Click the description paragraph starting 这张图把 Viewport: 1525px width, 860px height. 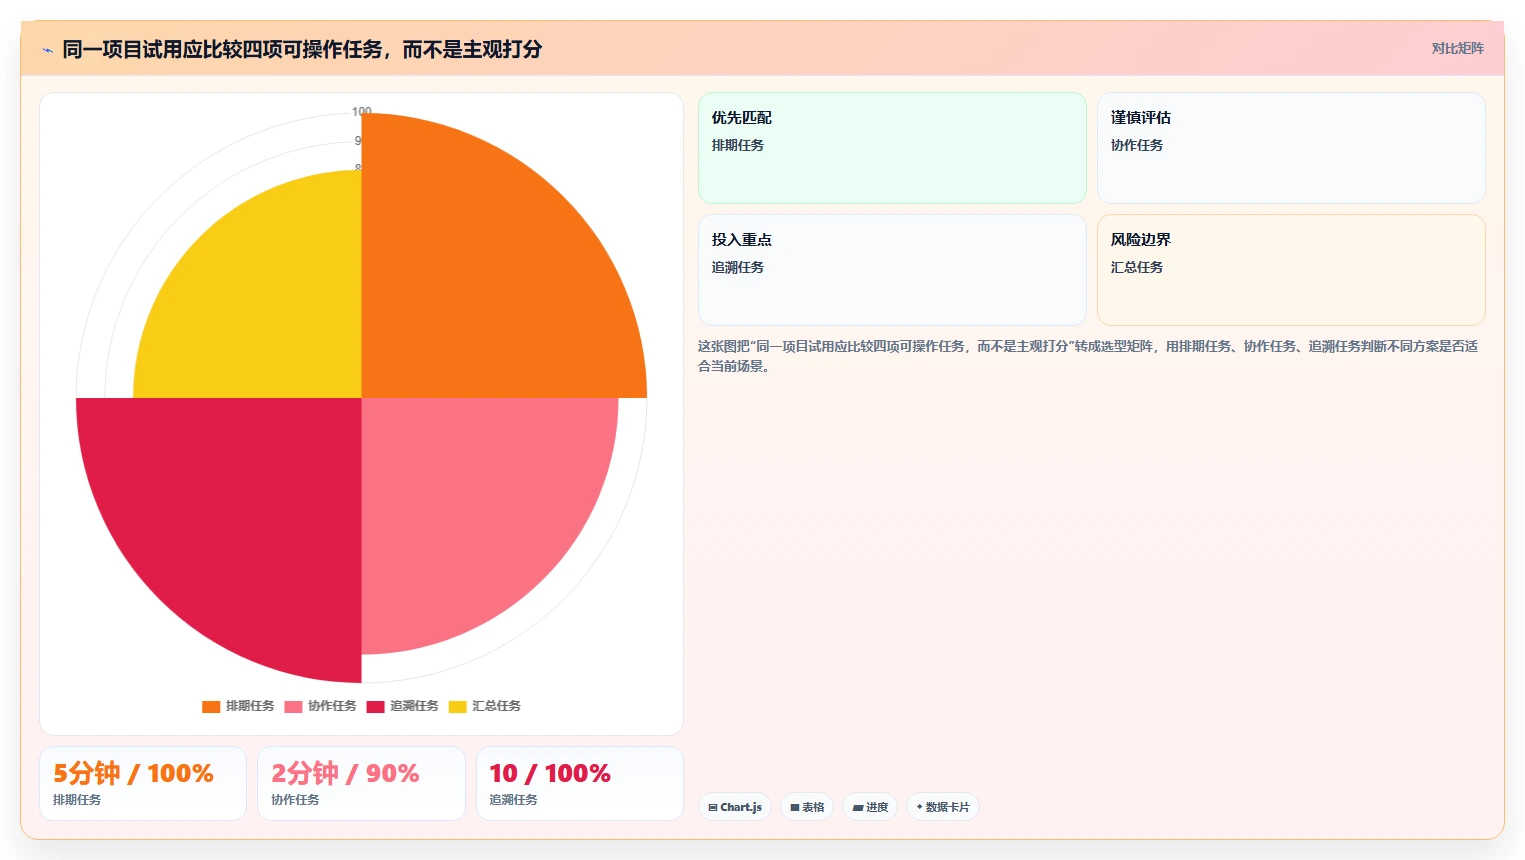point(1088,356)
